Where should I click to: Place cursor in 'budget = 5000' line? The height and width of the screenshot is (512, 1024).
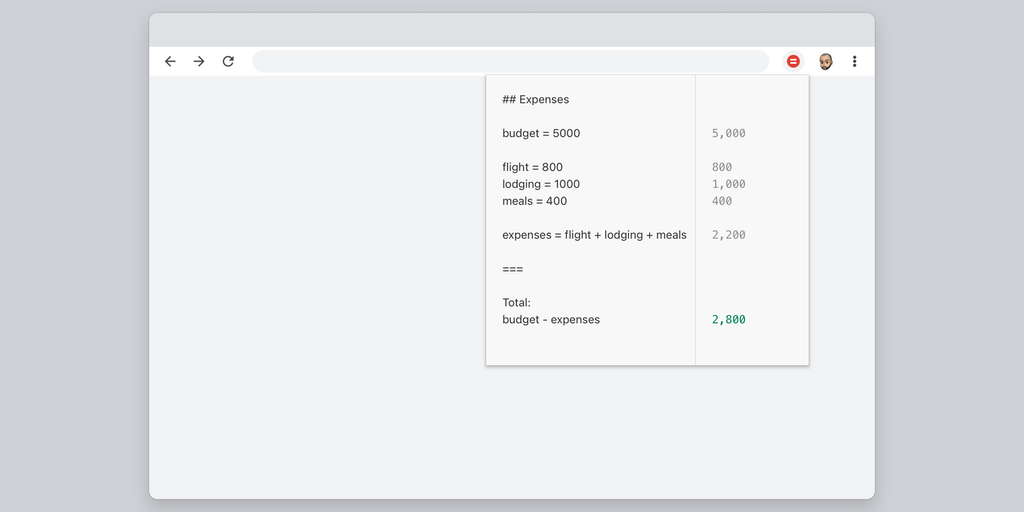tap(541, 134)
